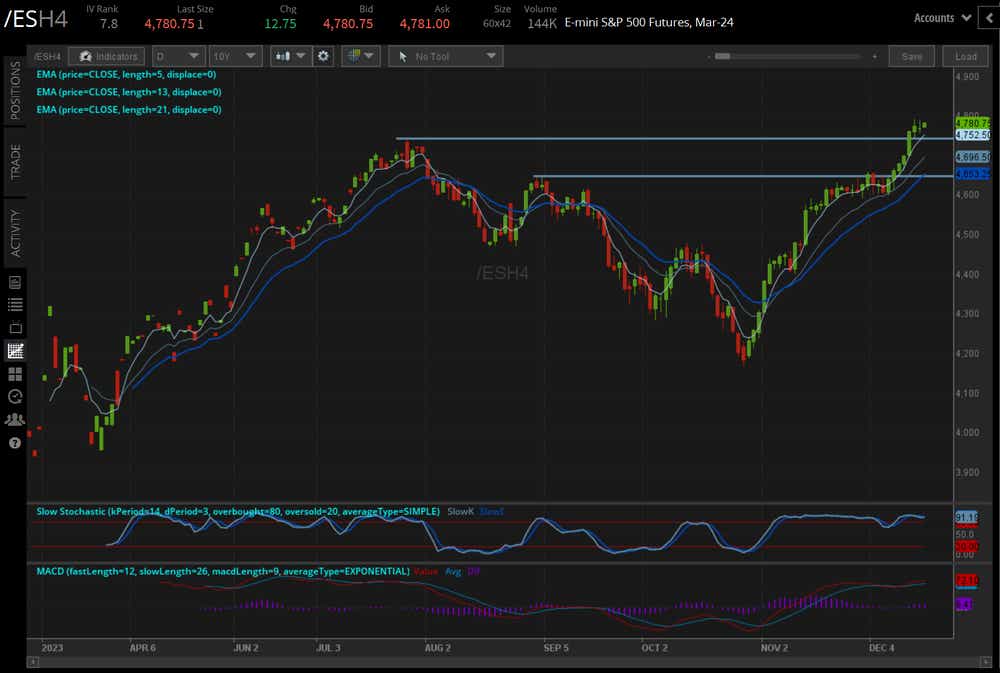Open the chart style candlestick dropdown
This screenshot has height=673, width=1000.
[x=291, y=57]
